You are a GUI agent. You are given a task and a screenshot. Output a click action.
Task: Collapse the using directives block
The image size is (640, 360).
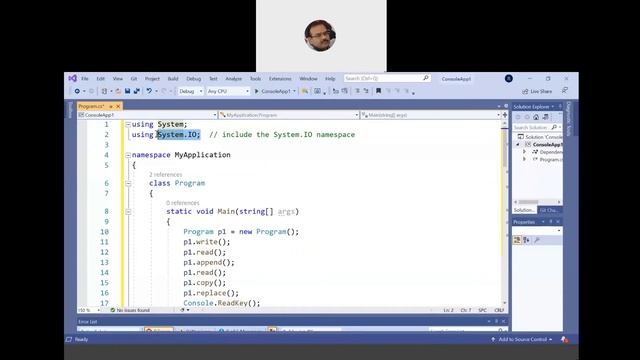(128, 124)
